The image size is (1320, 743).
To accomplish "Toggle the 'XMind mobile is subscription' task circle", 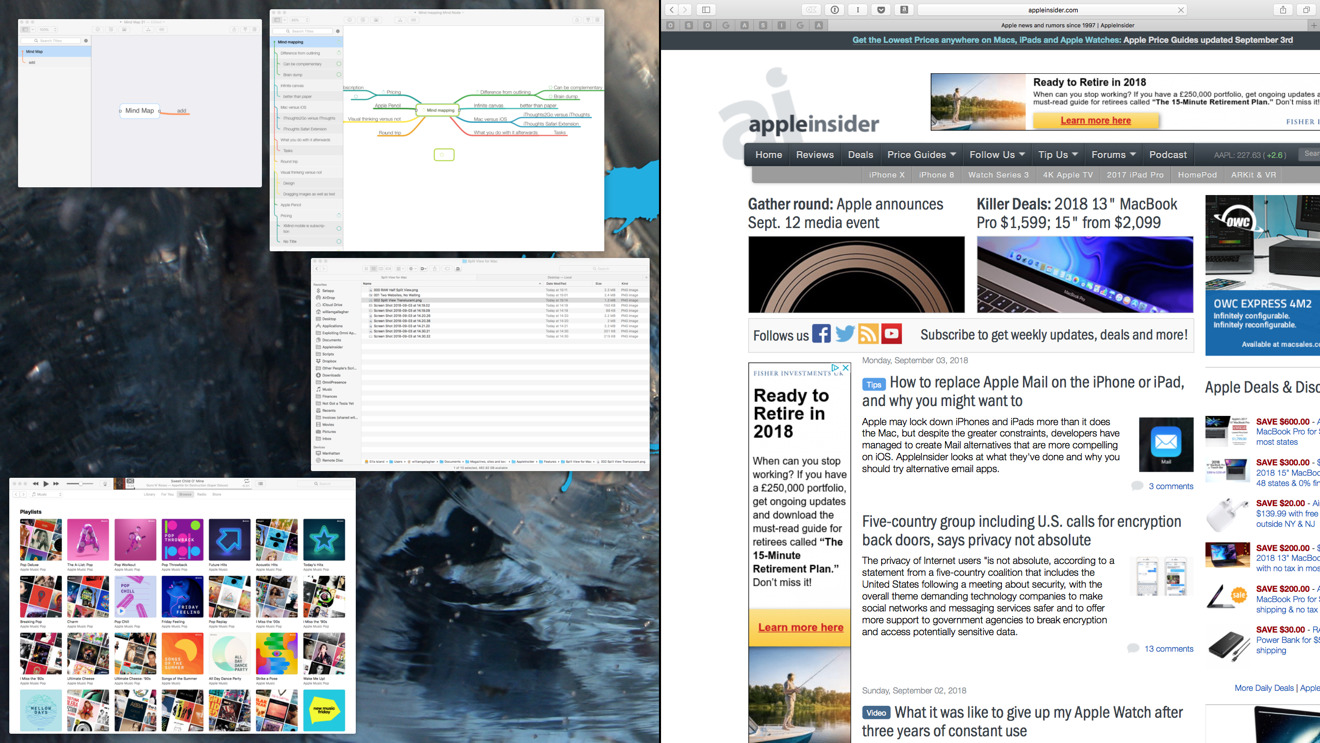I will 338,228.
